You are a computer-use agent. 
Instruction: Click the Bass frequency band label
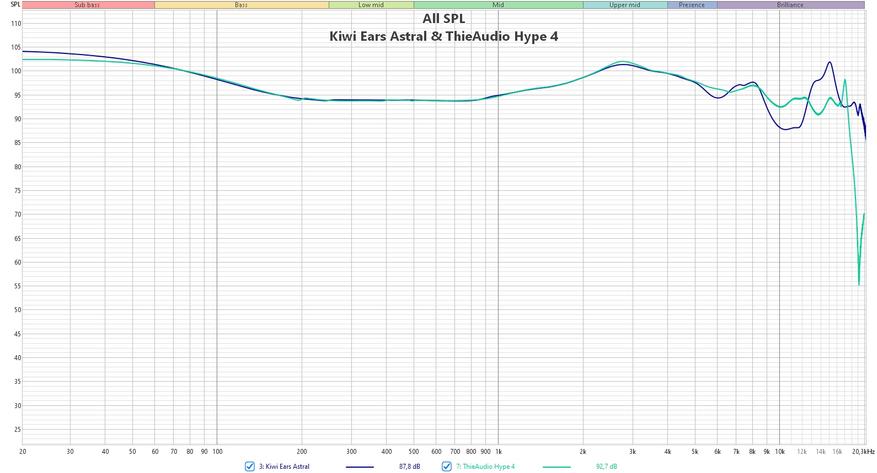coord(241,5)
